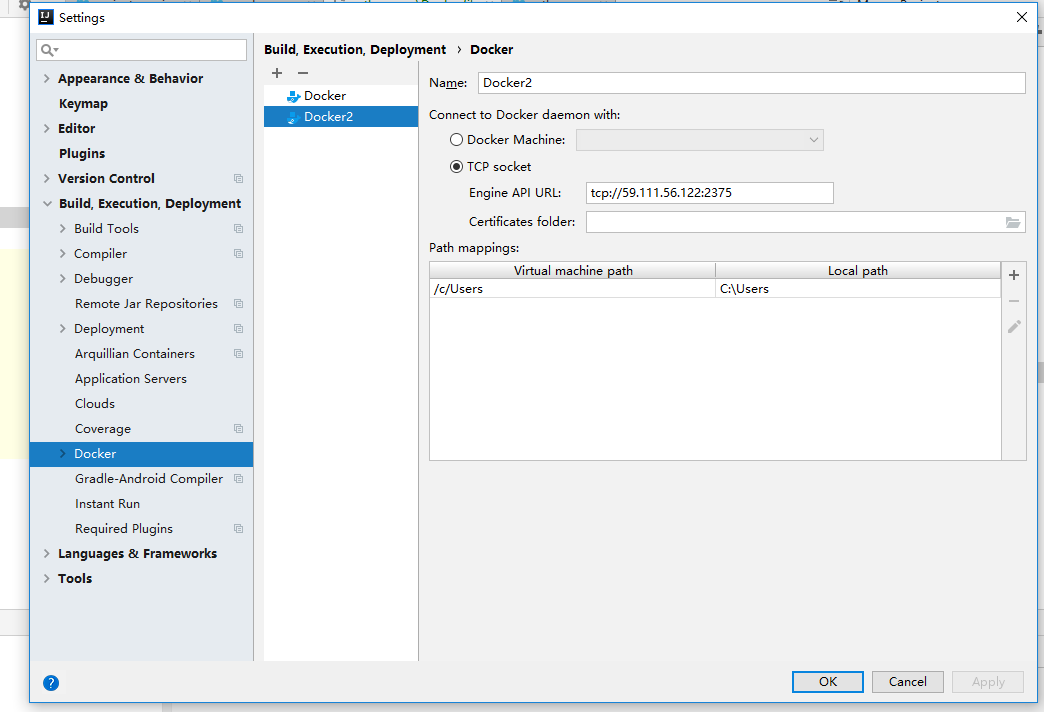Click project-level icon next to Coverage

[x=238, y=428]
